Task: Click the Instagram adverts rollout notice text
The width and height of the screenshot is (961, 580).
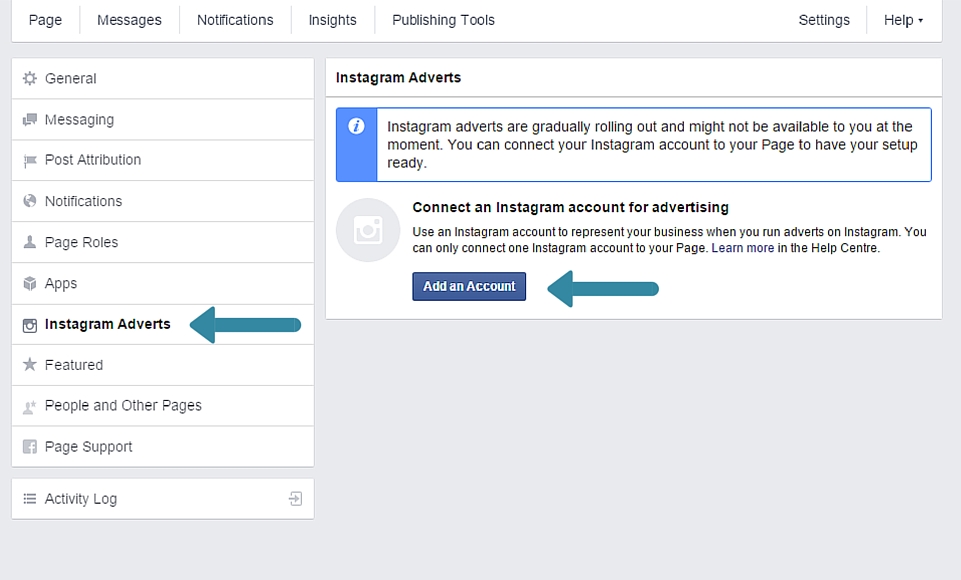Action: tap(652, 145)
